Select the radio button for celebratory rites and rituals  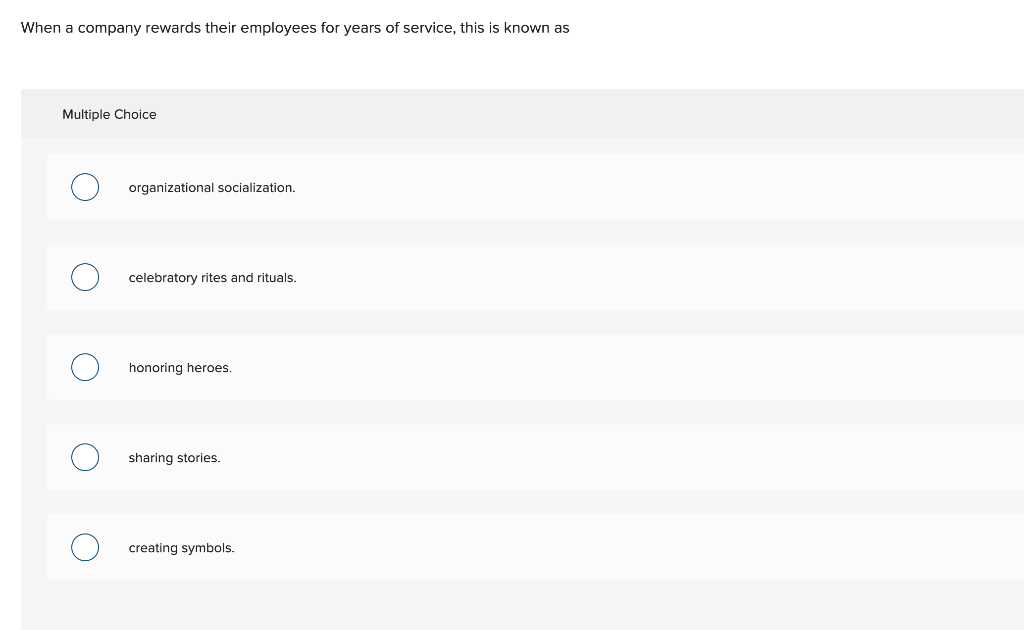point(85,277)
